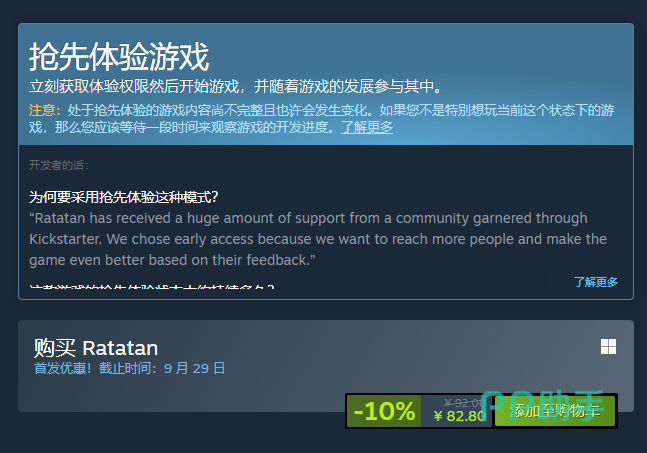Viewport: 647px width, 453px height.
Task: Click the ¥ 82.80 discounted price
Action: [x=460, y=416]
